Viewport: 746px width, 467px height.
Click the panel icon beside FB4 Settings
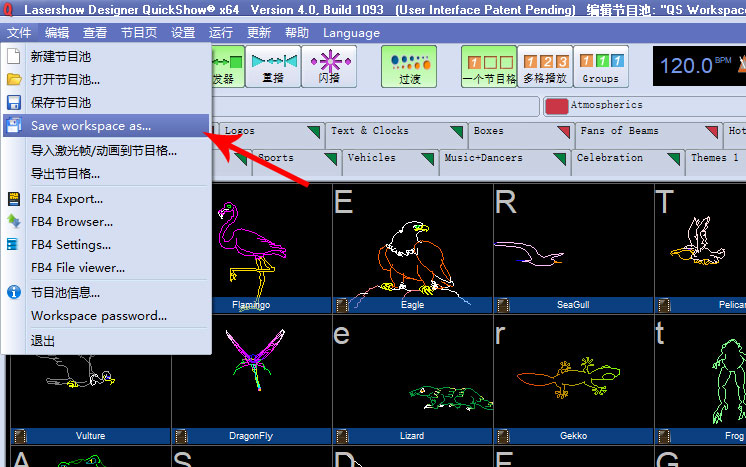(12, 244)
